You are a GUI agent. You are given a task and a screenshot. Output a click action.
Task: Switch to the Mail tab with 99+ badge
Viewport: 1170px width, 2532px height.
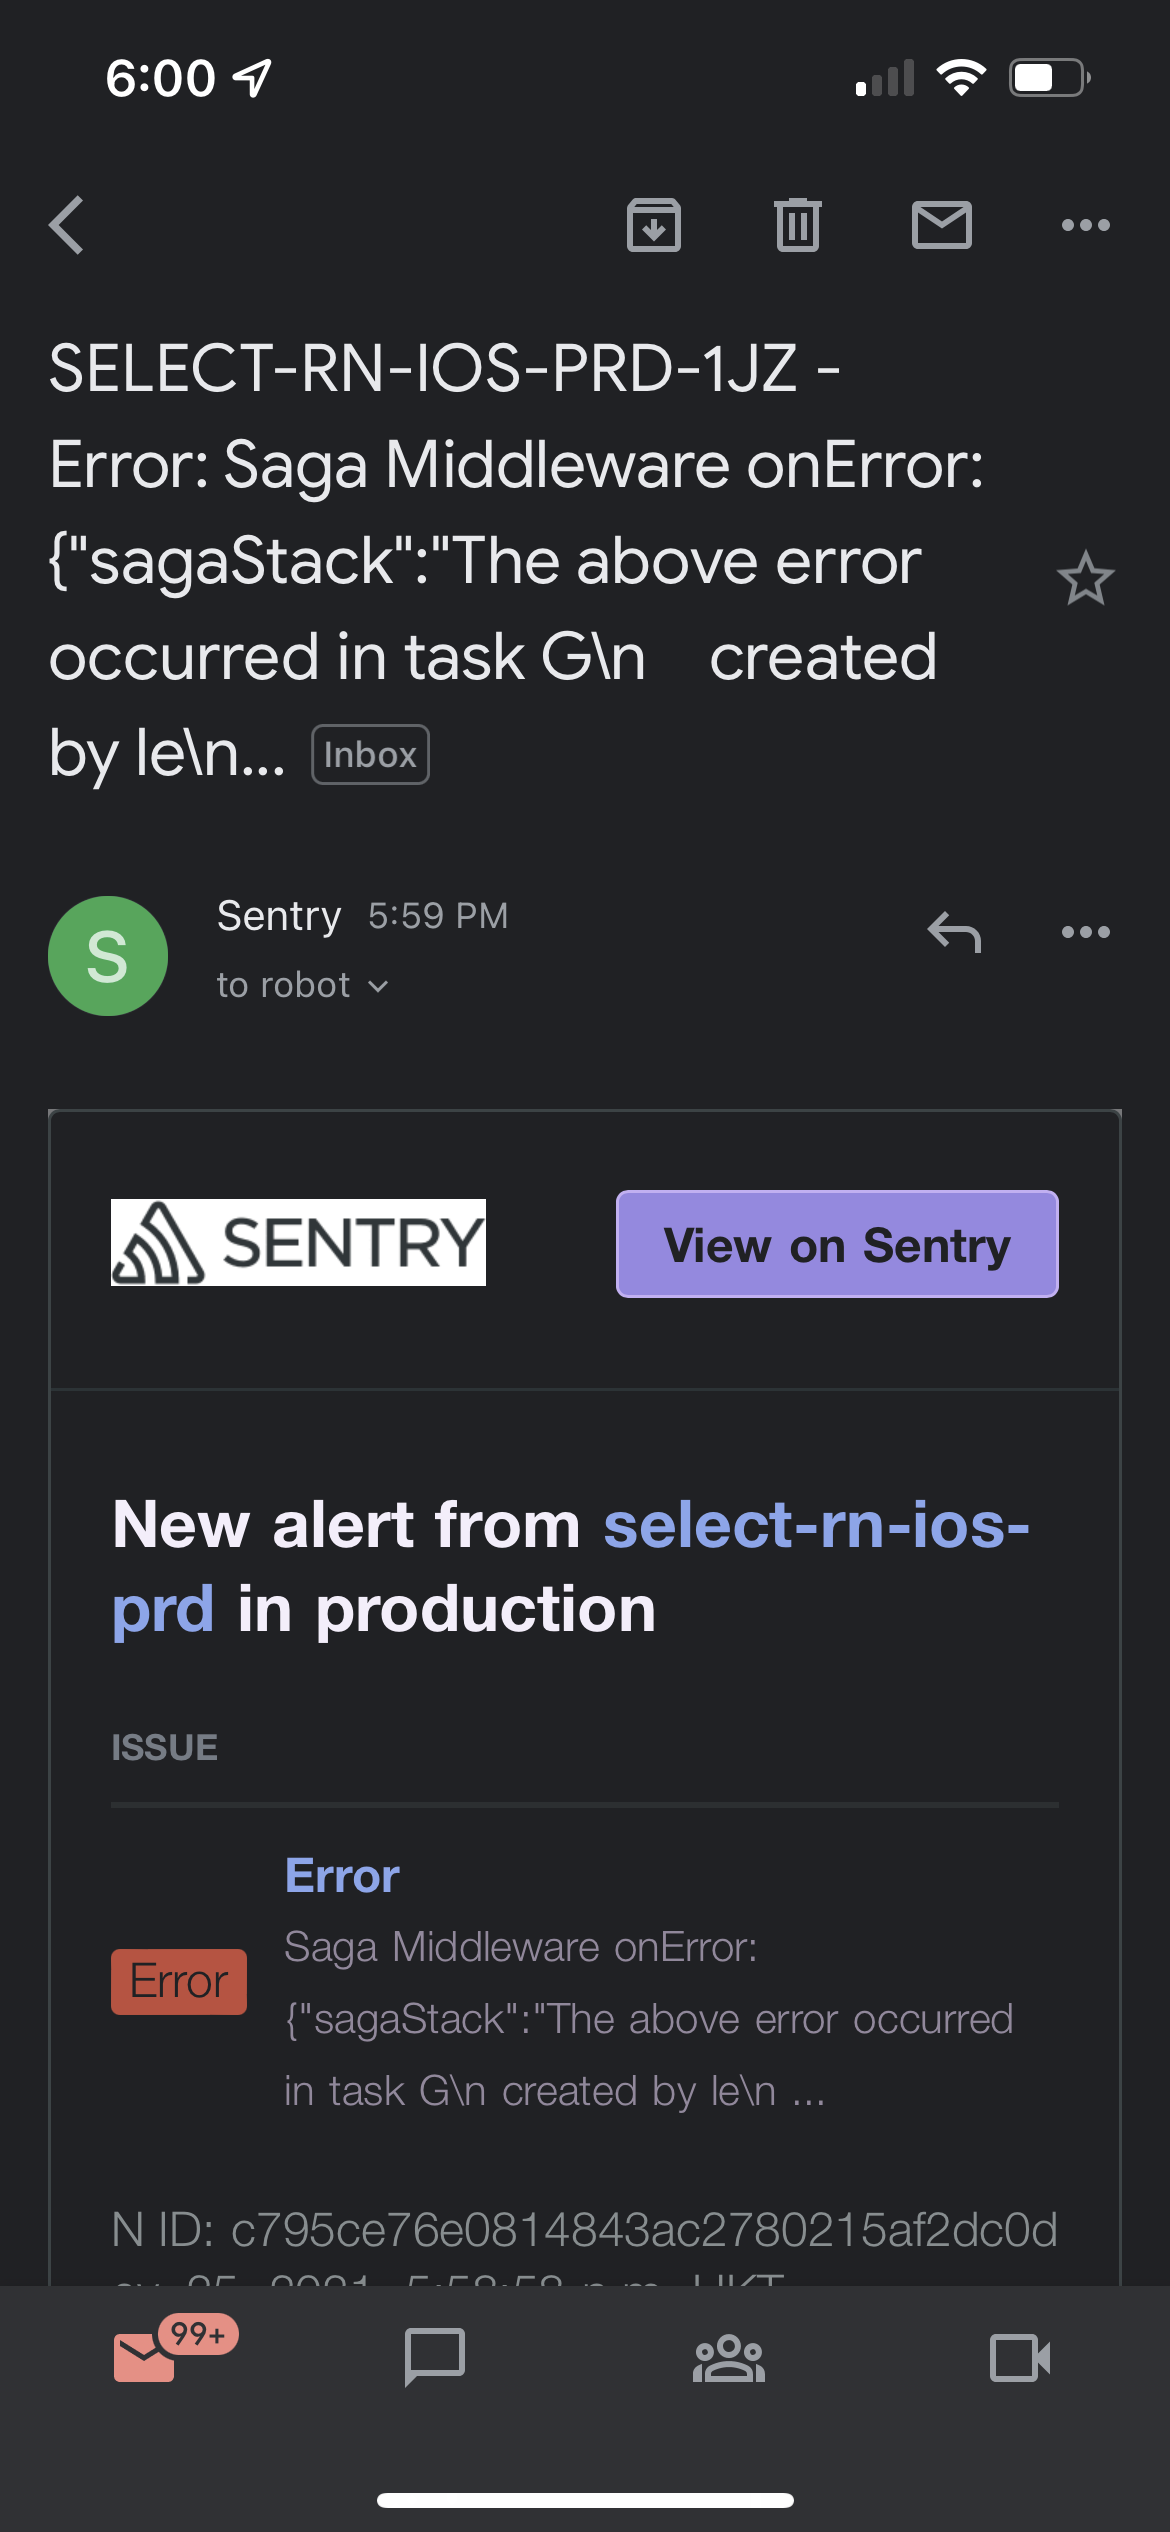[x=147, y=2356]
